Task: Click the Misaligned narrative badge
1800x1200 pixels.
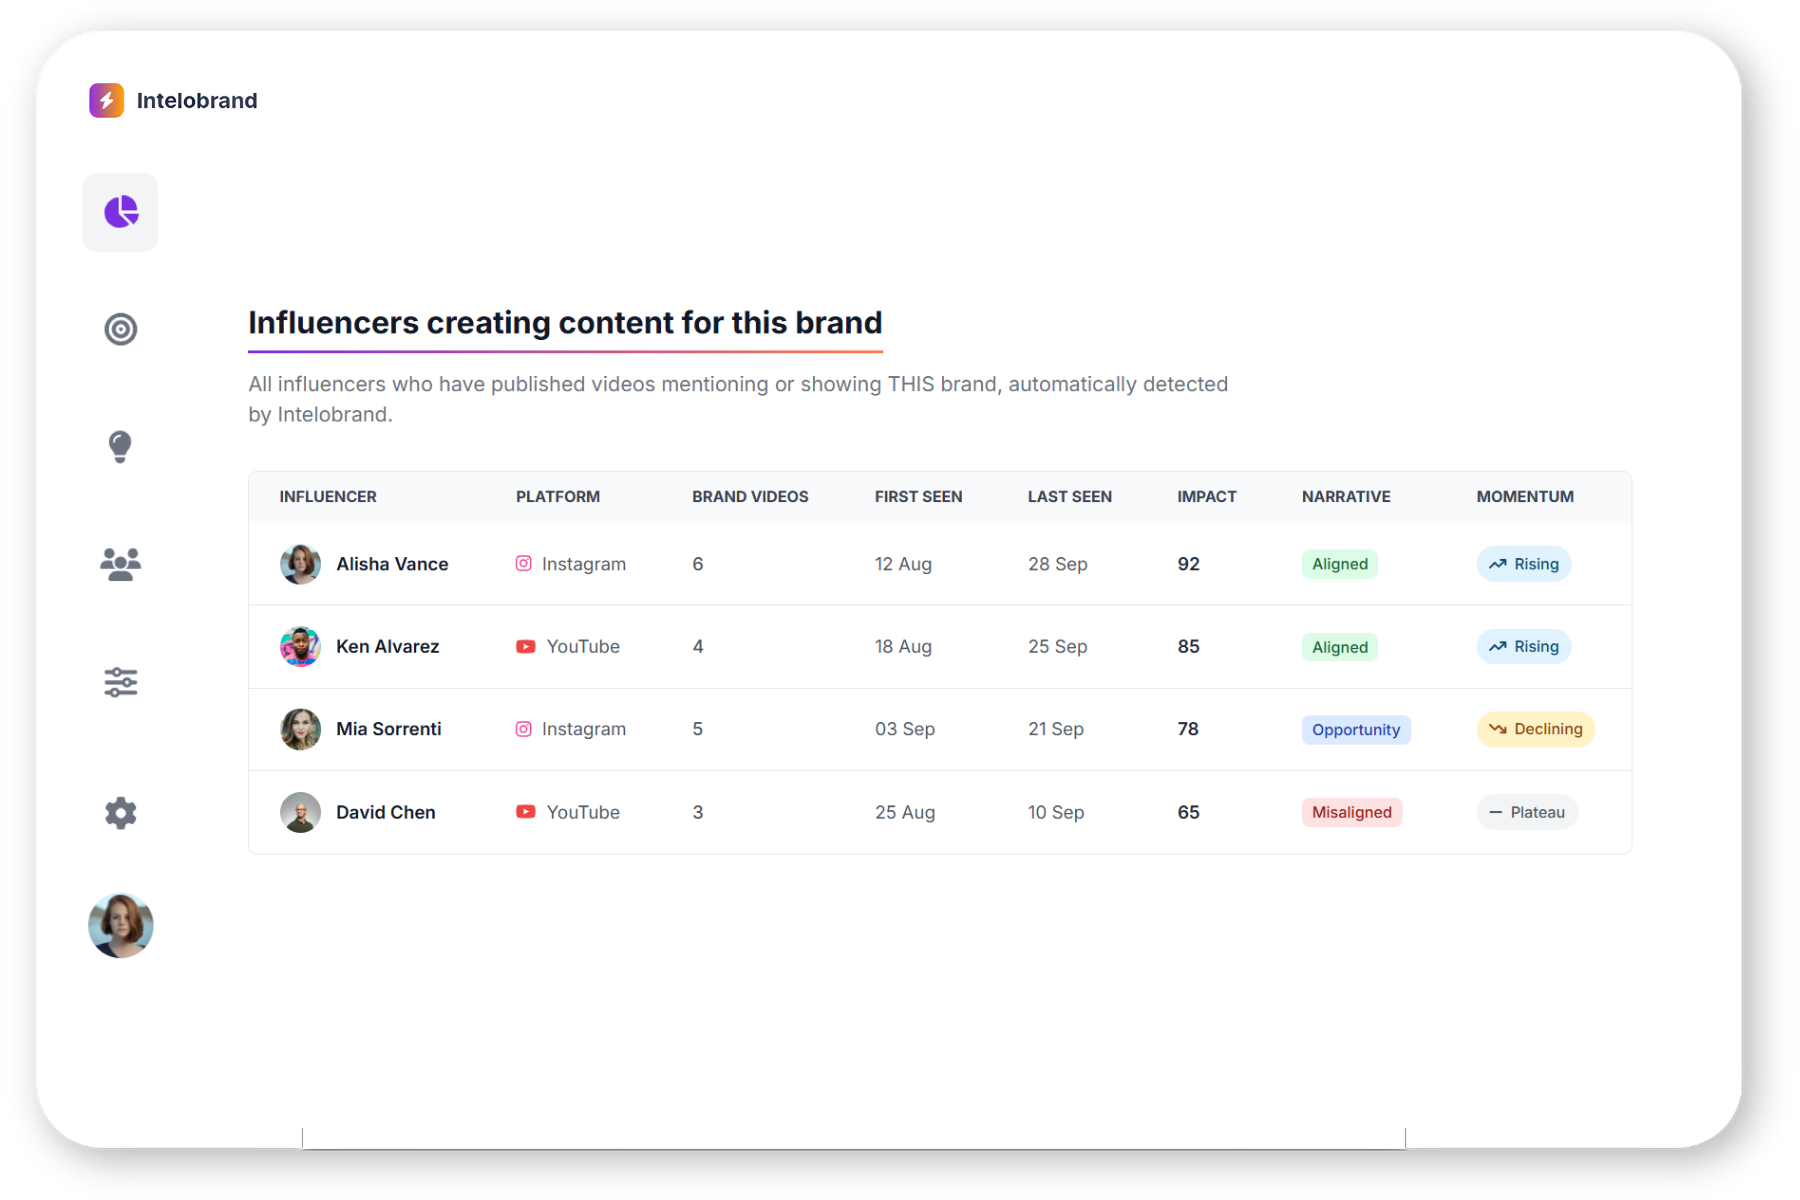Action: [1351, 812]
